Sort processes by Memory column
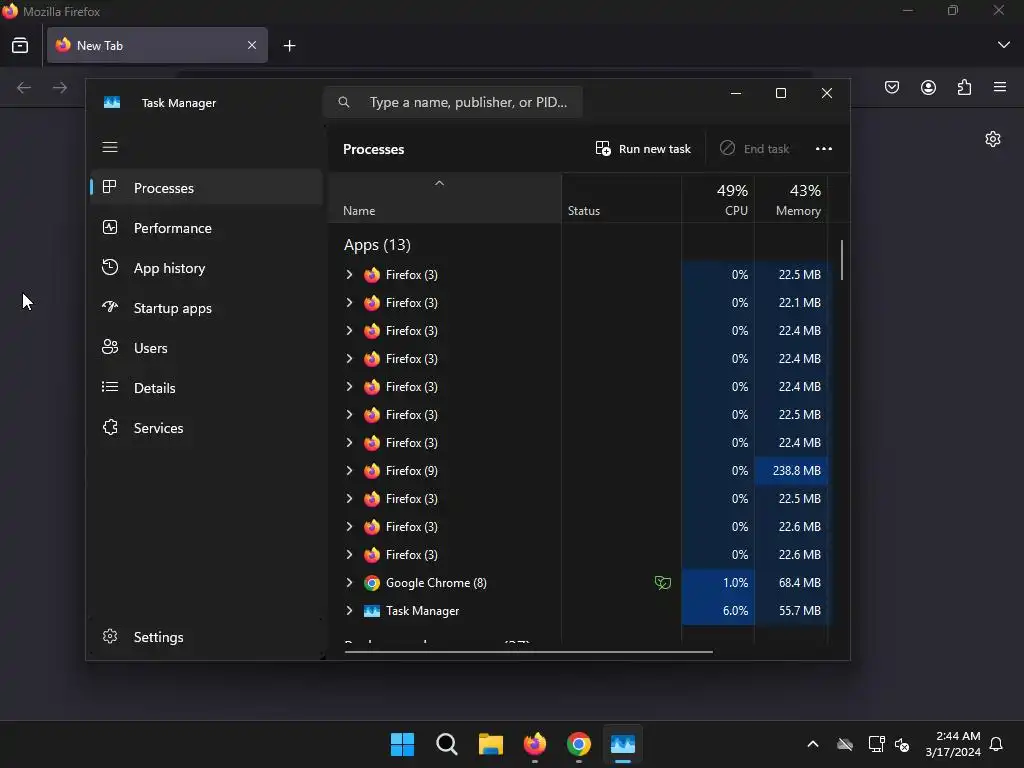Viewport: 1024px width, 768px height. click(x=792, y=199)
